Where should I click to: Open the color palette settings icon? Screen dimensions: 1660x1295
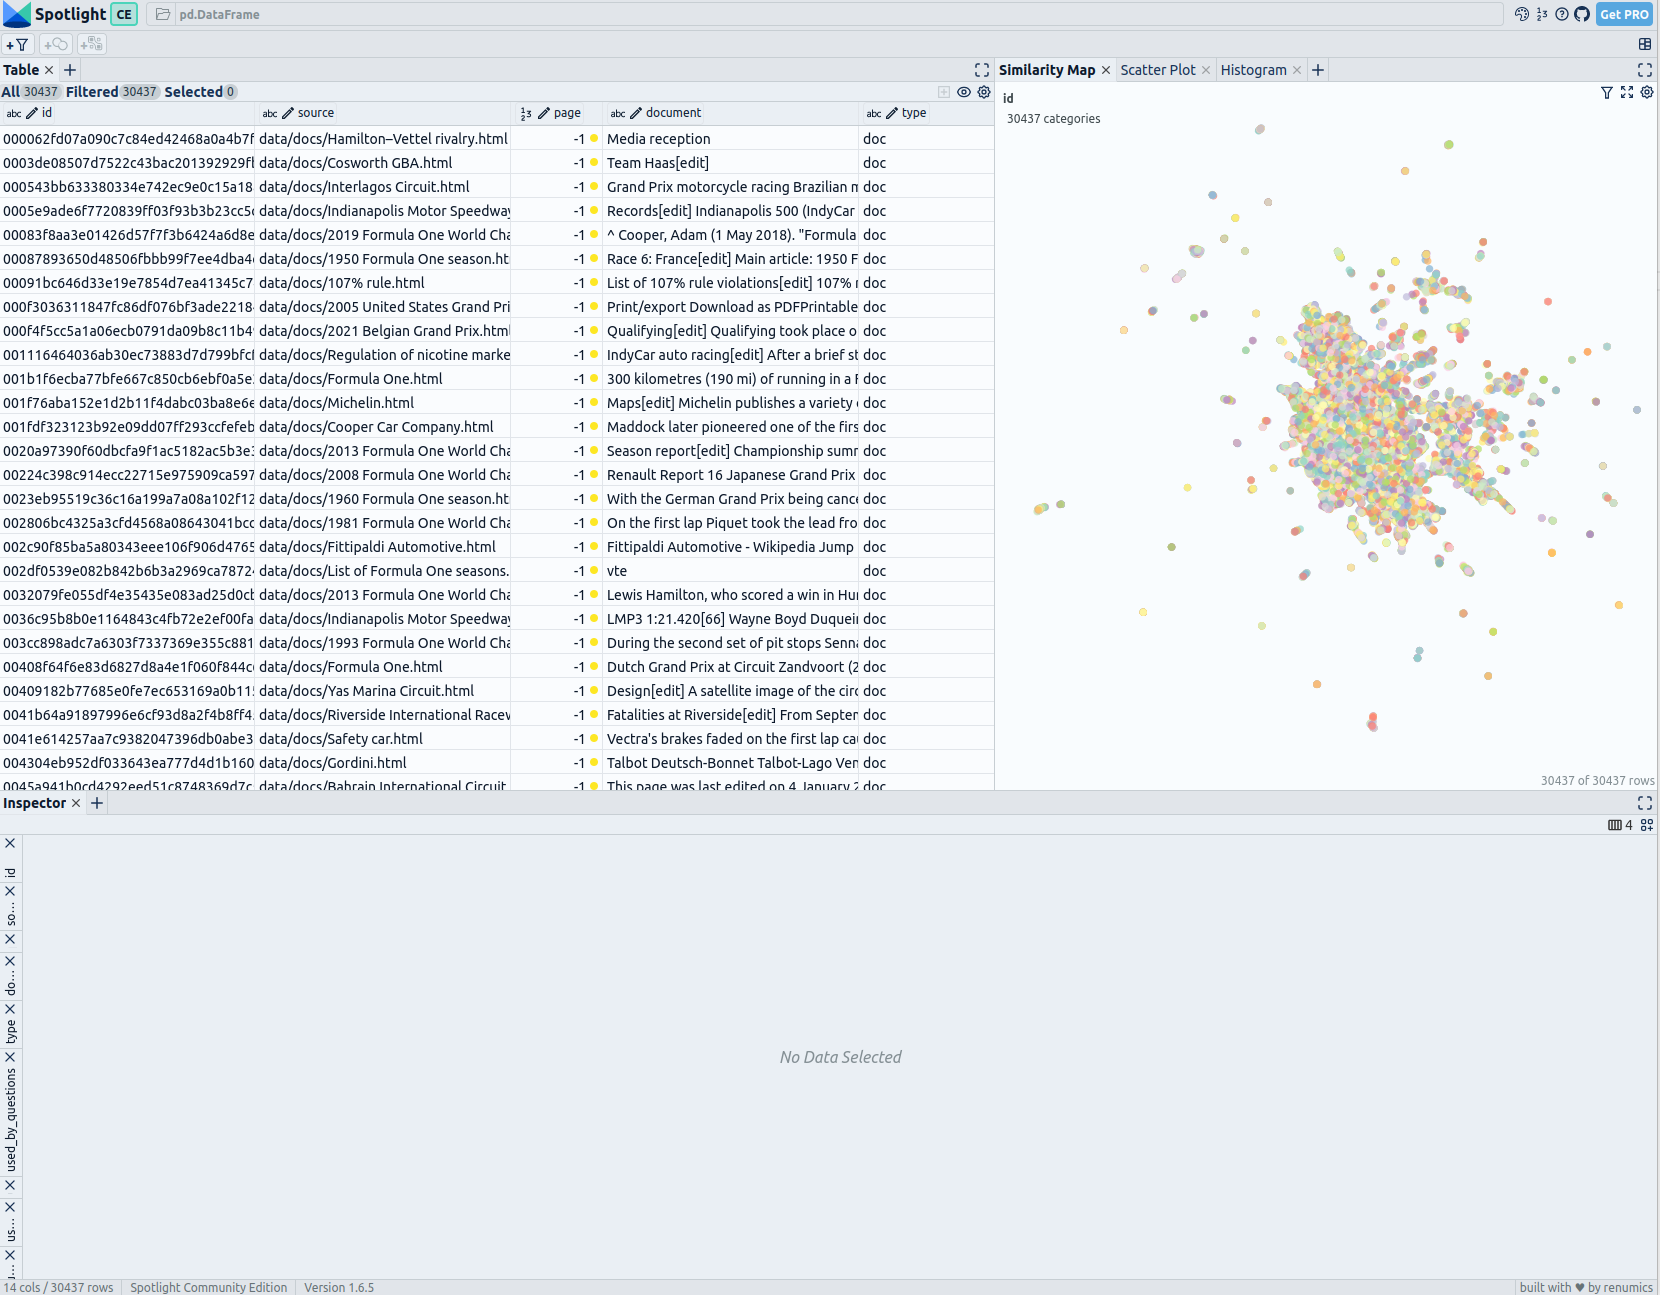tap(1522, 14)
